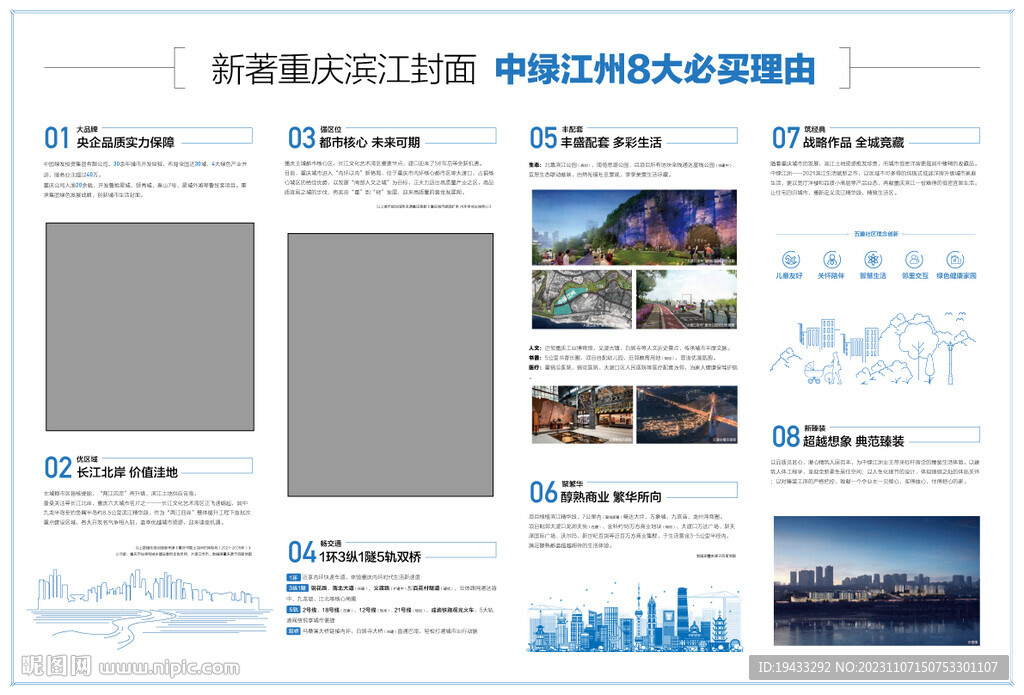This screenshot has width=1024, height=695.
Task: Click the blue number 02
Action: pos(57,468)
